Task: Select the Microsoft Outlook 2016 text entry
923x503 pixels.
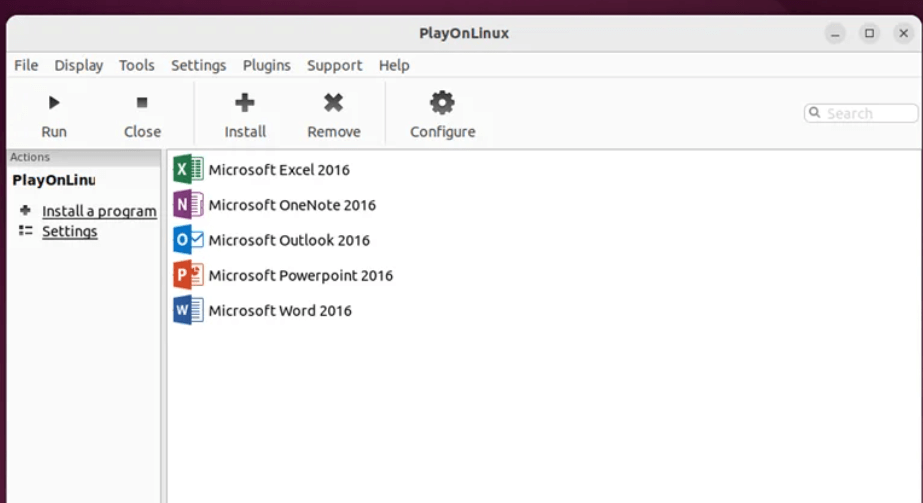Action: click(289, 241)
